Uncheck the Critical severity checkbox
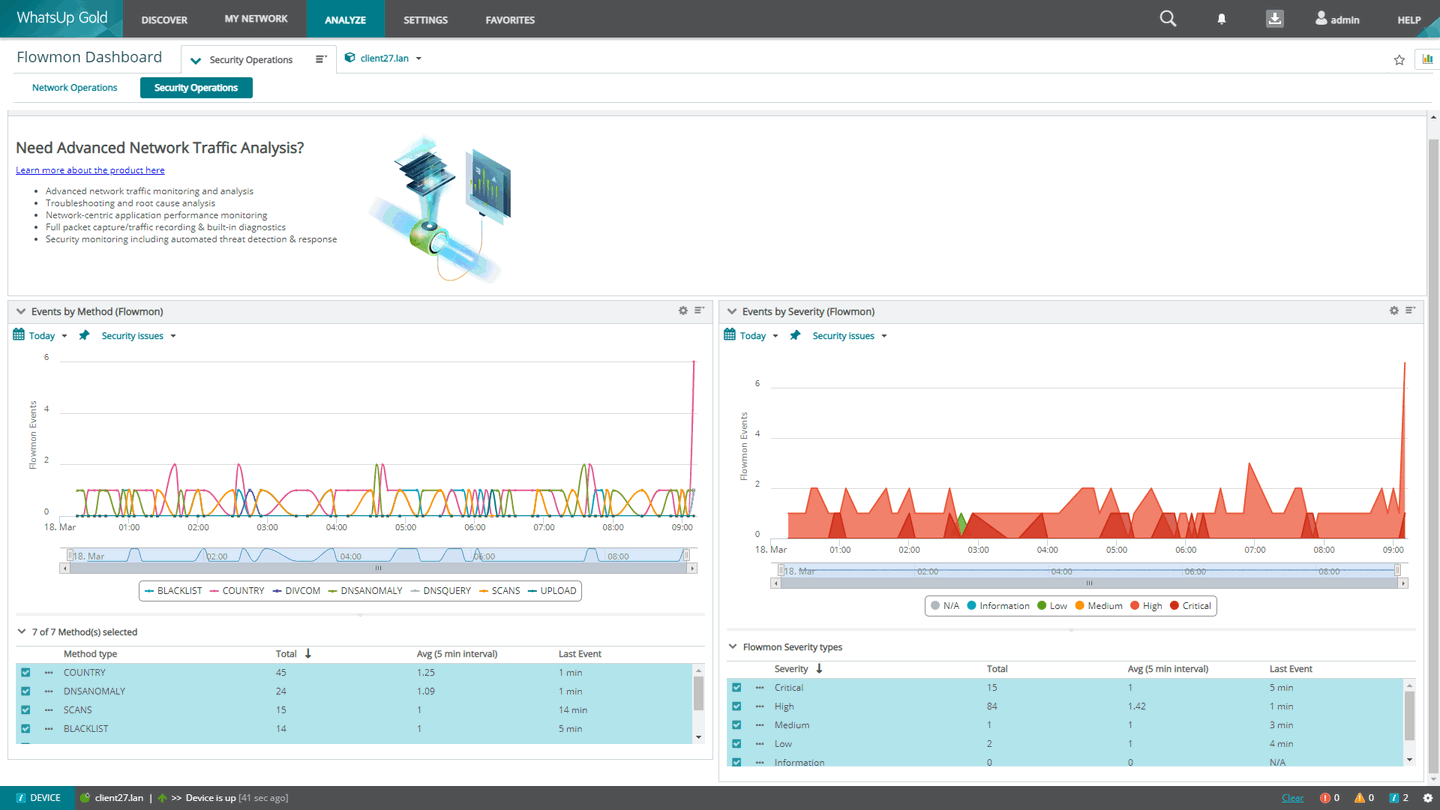 [x=737, y=688]
